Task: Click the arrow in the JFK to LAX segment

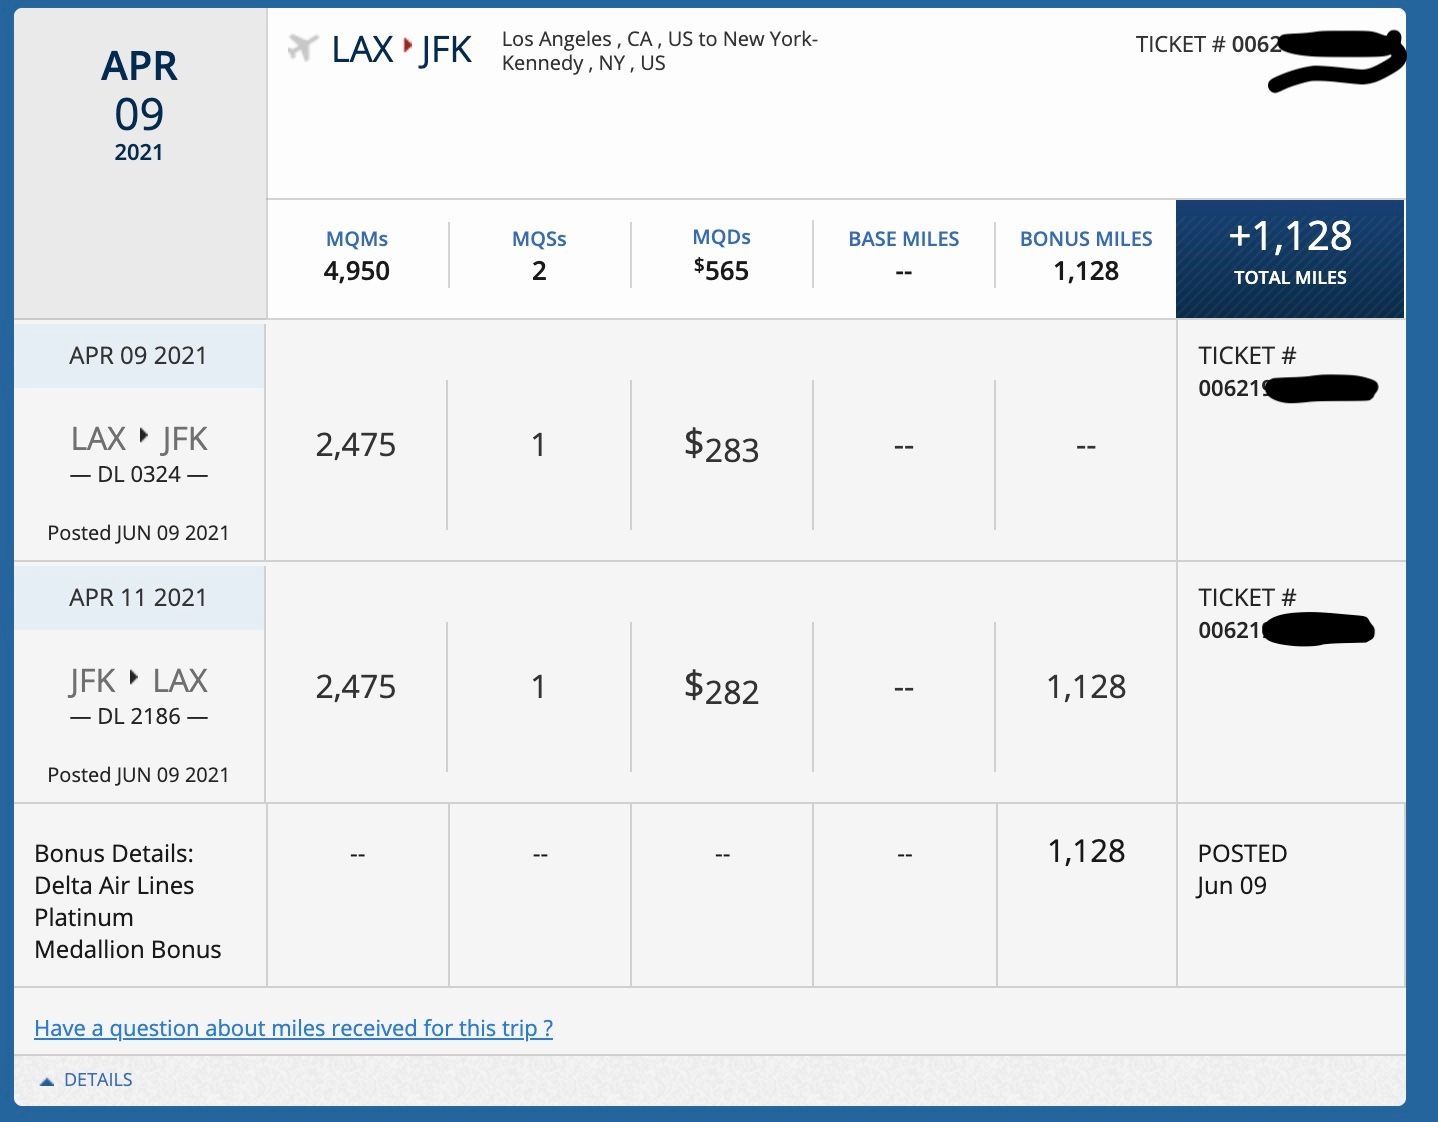Action: point(134,678)
